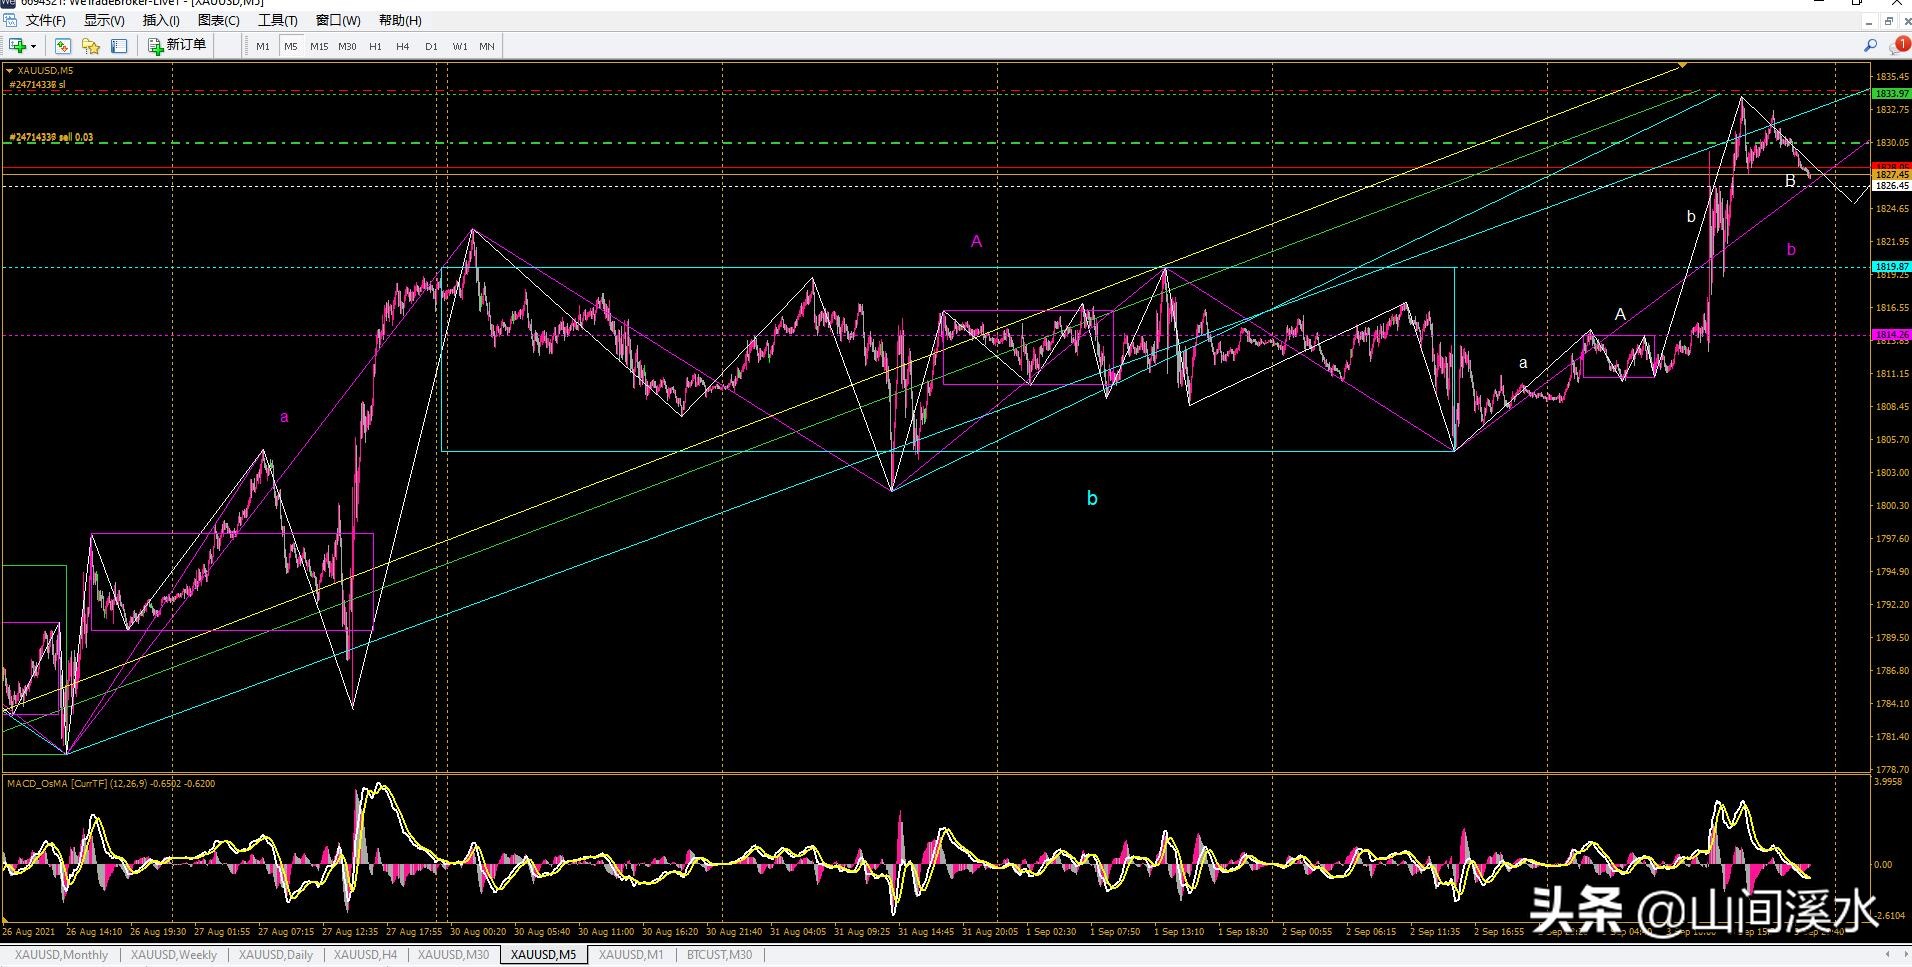Viewport: 1912px width, 967px height.
Task: Click the 26 Aug 2021 date on time axis
Action: 29,932
